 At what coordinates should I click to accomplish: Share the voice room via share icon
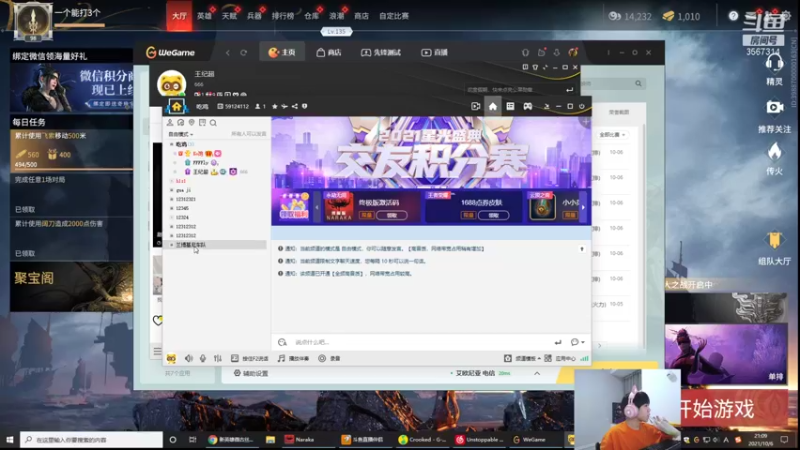click(294, 106)
